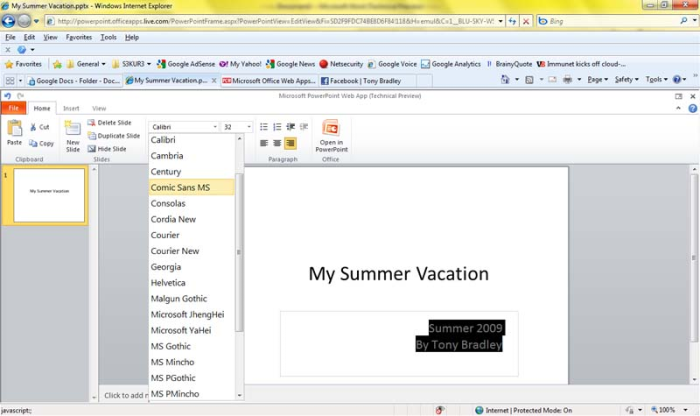700x416 pixels.
Task: Open the Google News favorite link
Action: click(x=290, y=64)
